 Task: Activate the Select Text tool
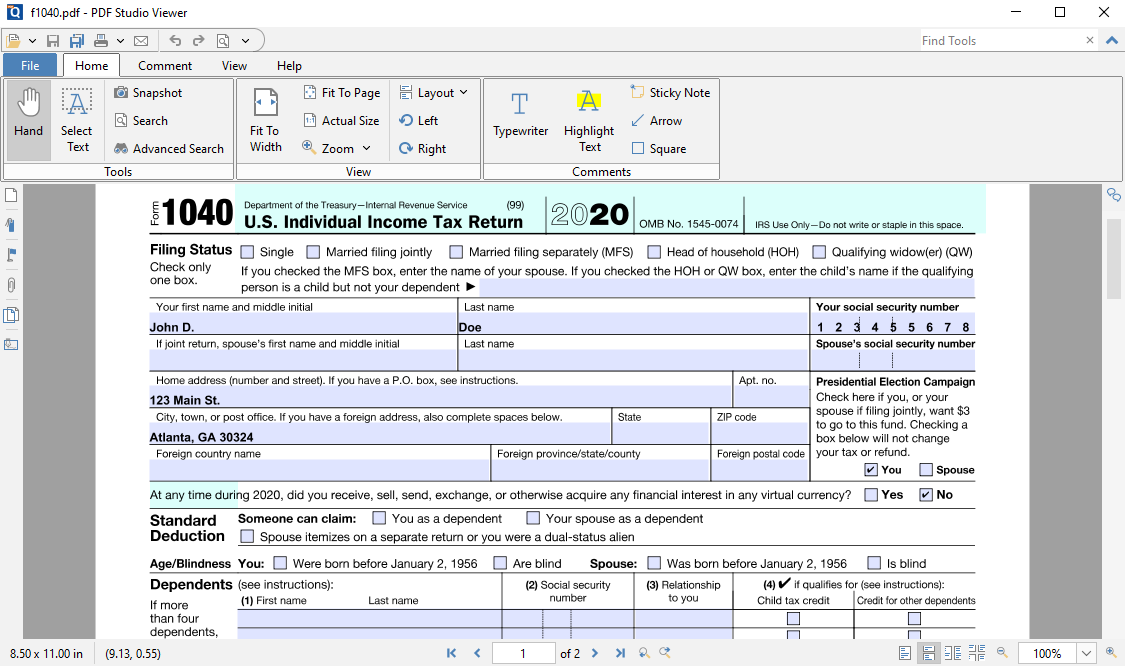coord(76,119)
